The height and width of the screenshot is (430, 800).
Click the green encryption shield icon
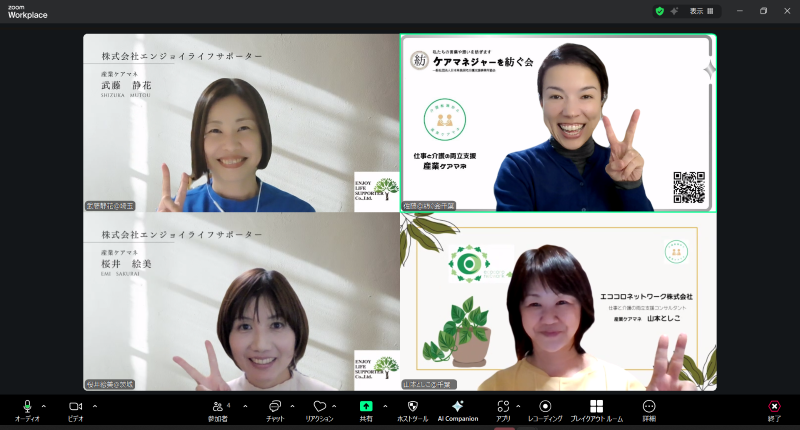[x=660, y=11]
